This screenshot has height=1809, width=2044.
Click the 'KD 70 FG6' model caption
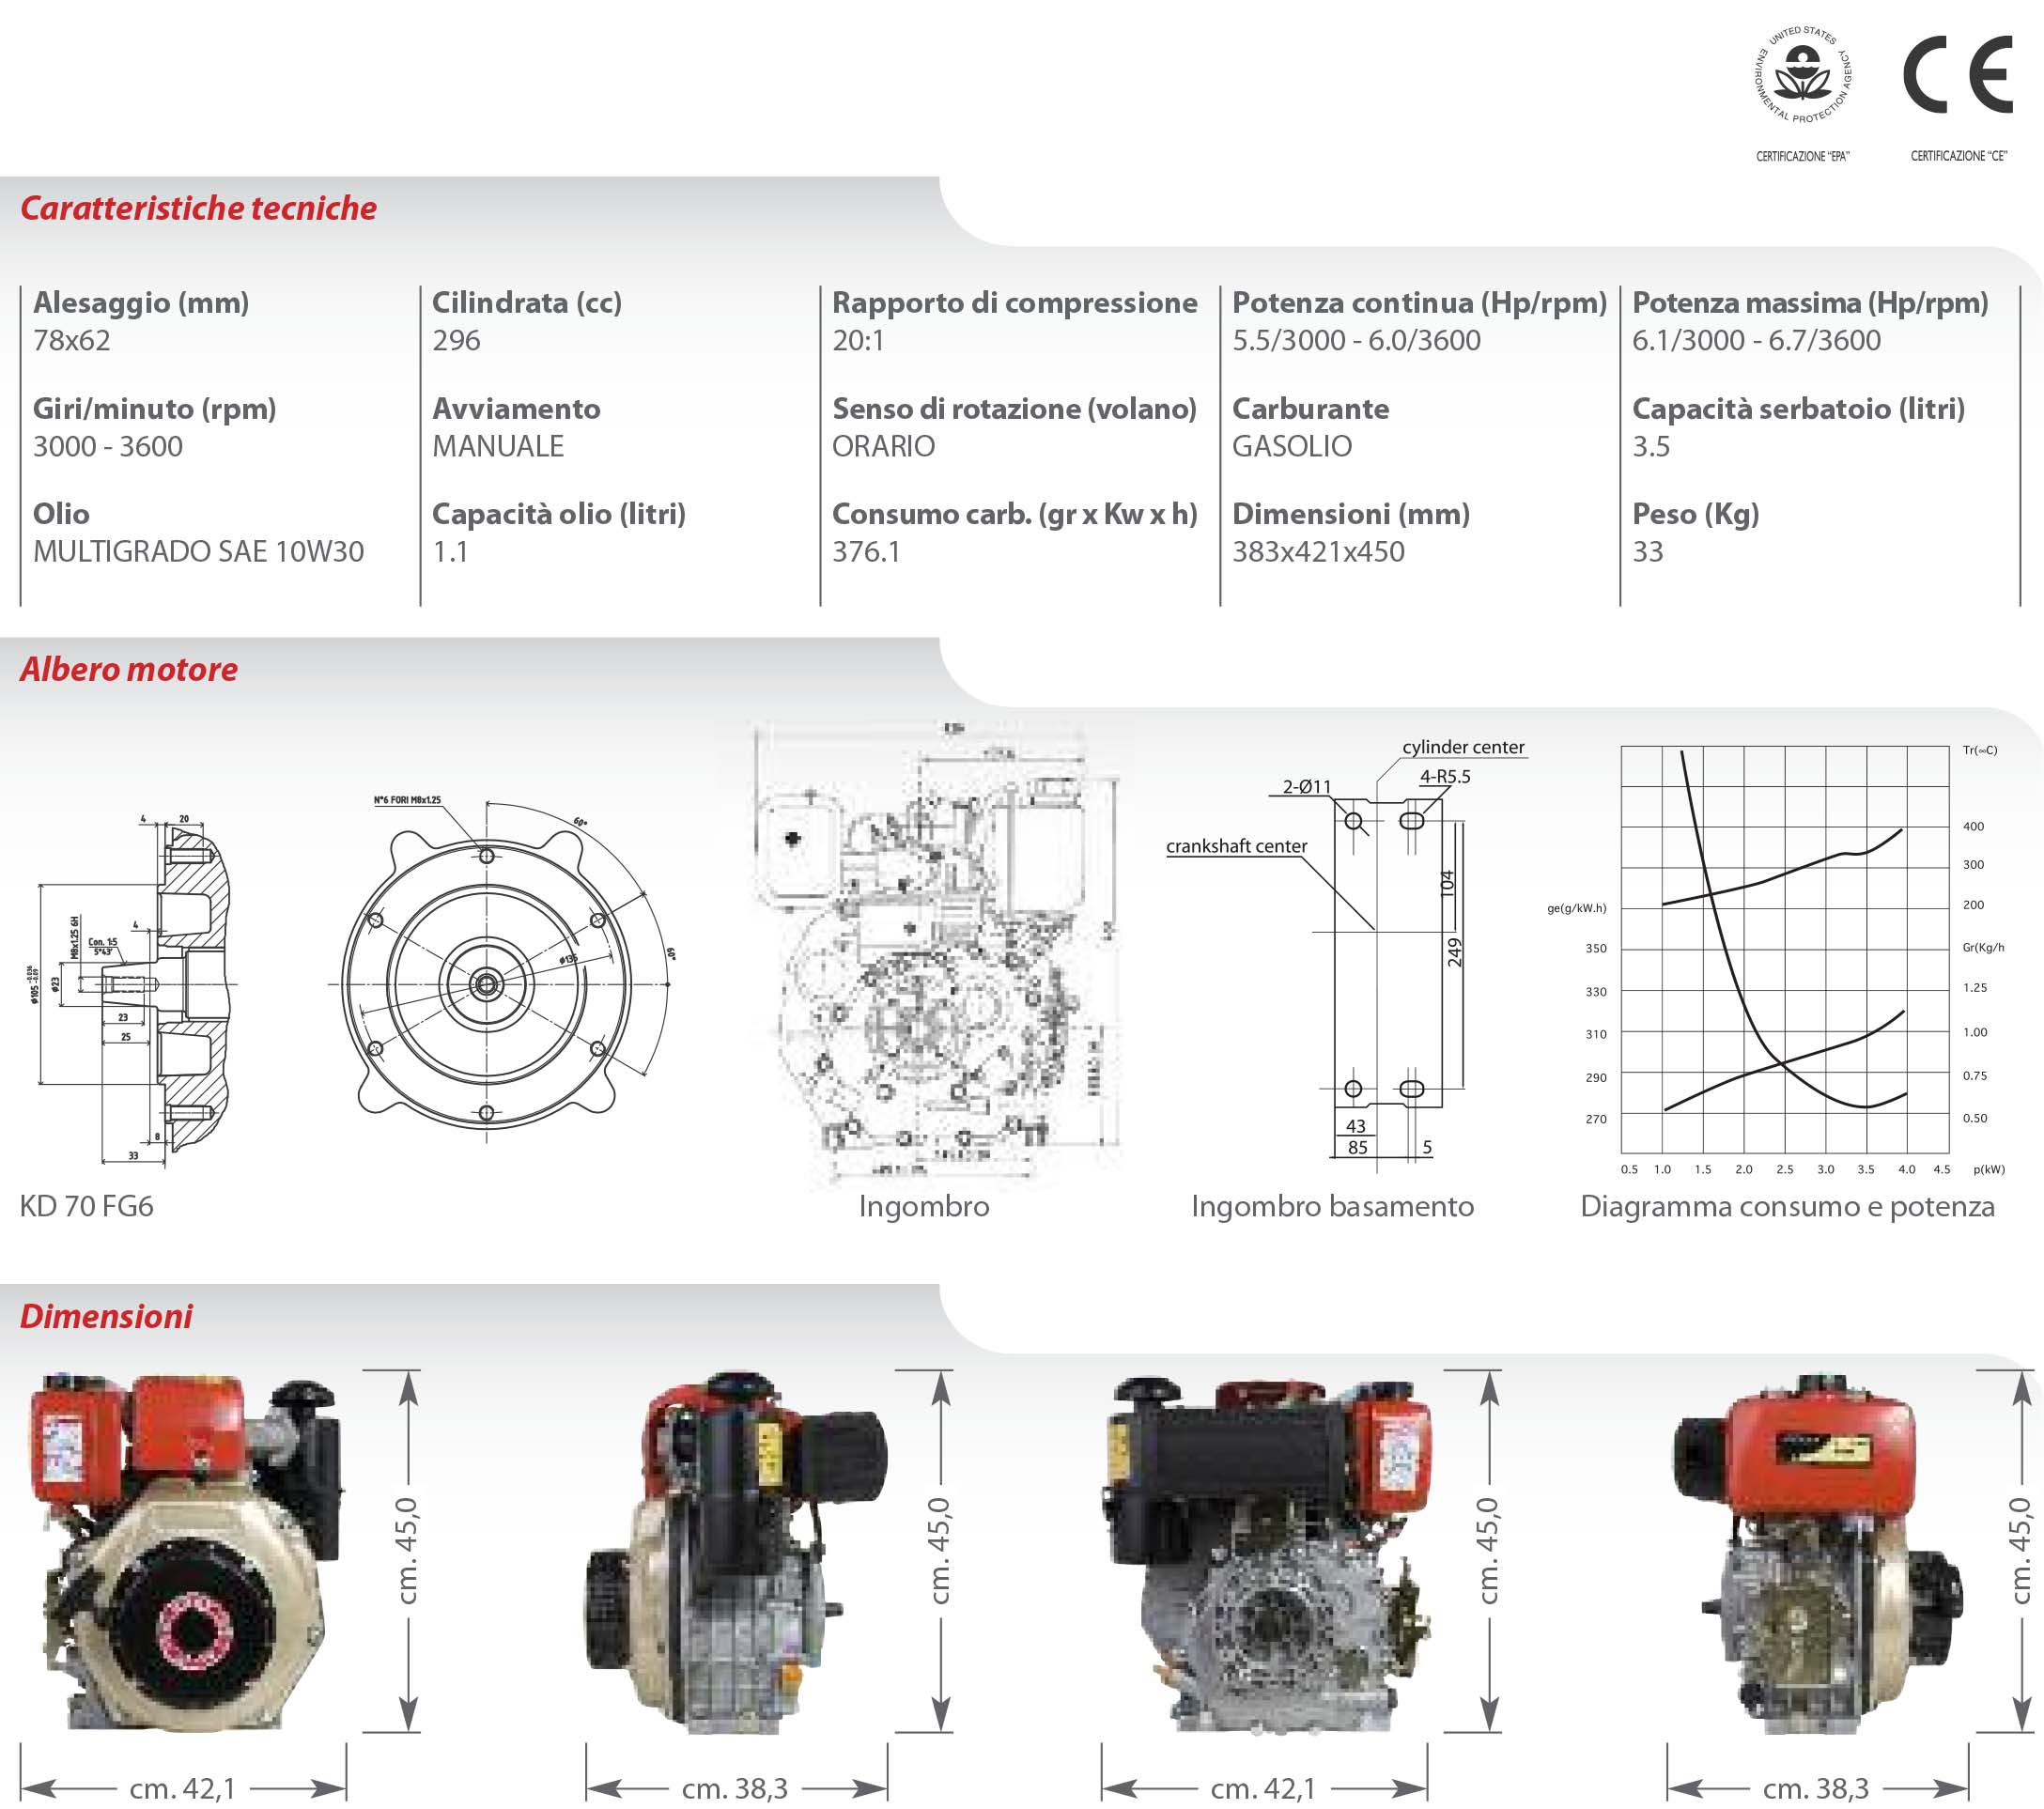(x=86, y=1206)
